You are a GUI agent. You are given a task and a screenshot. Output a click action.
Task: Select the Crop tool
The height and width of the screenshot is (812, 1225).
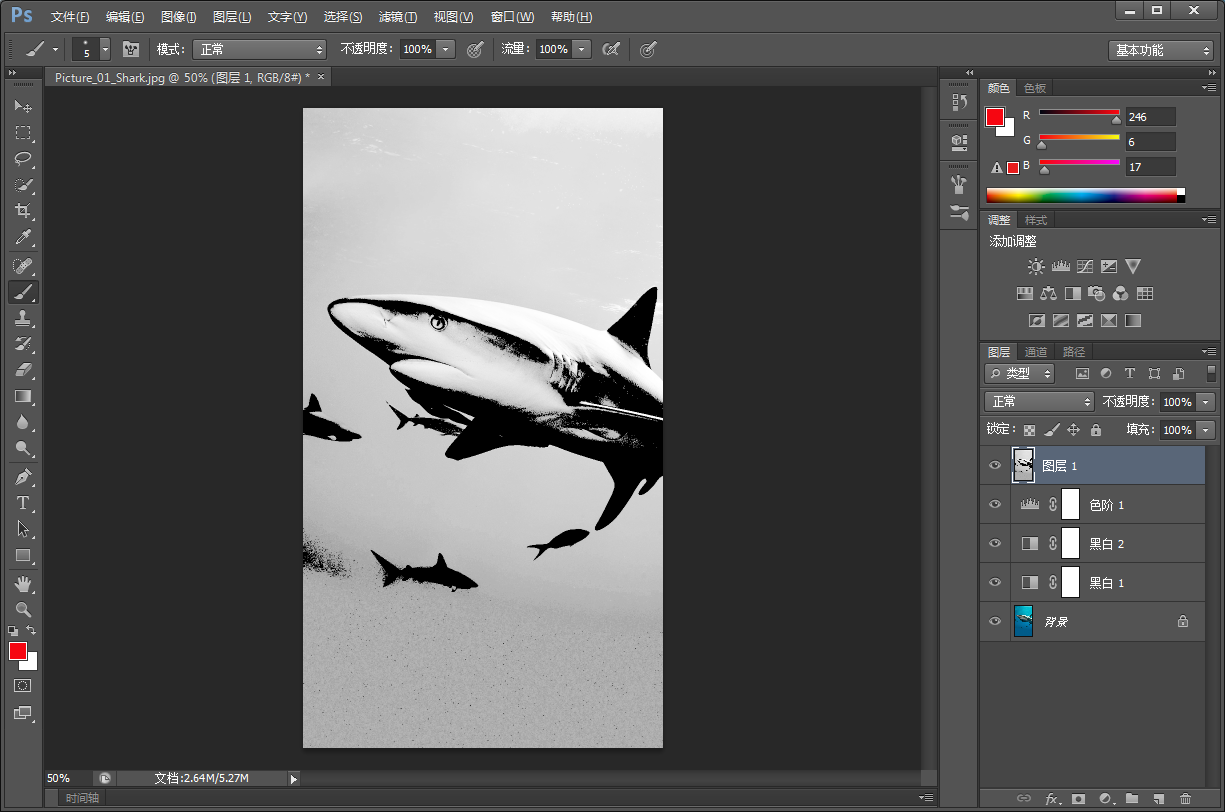22,211
